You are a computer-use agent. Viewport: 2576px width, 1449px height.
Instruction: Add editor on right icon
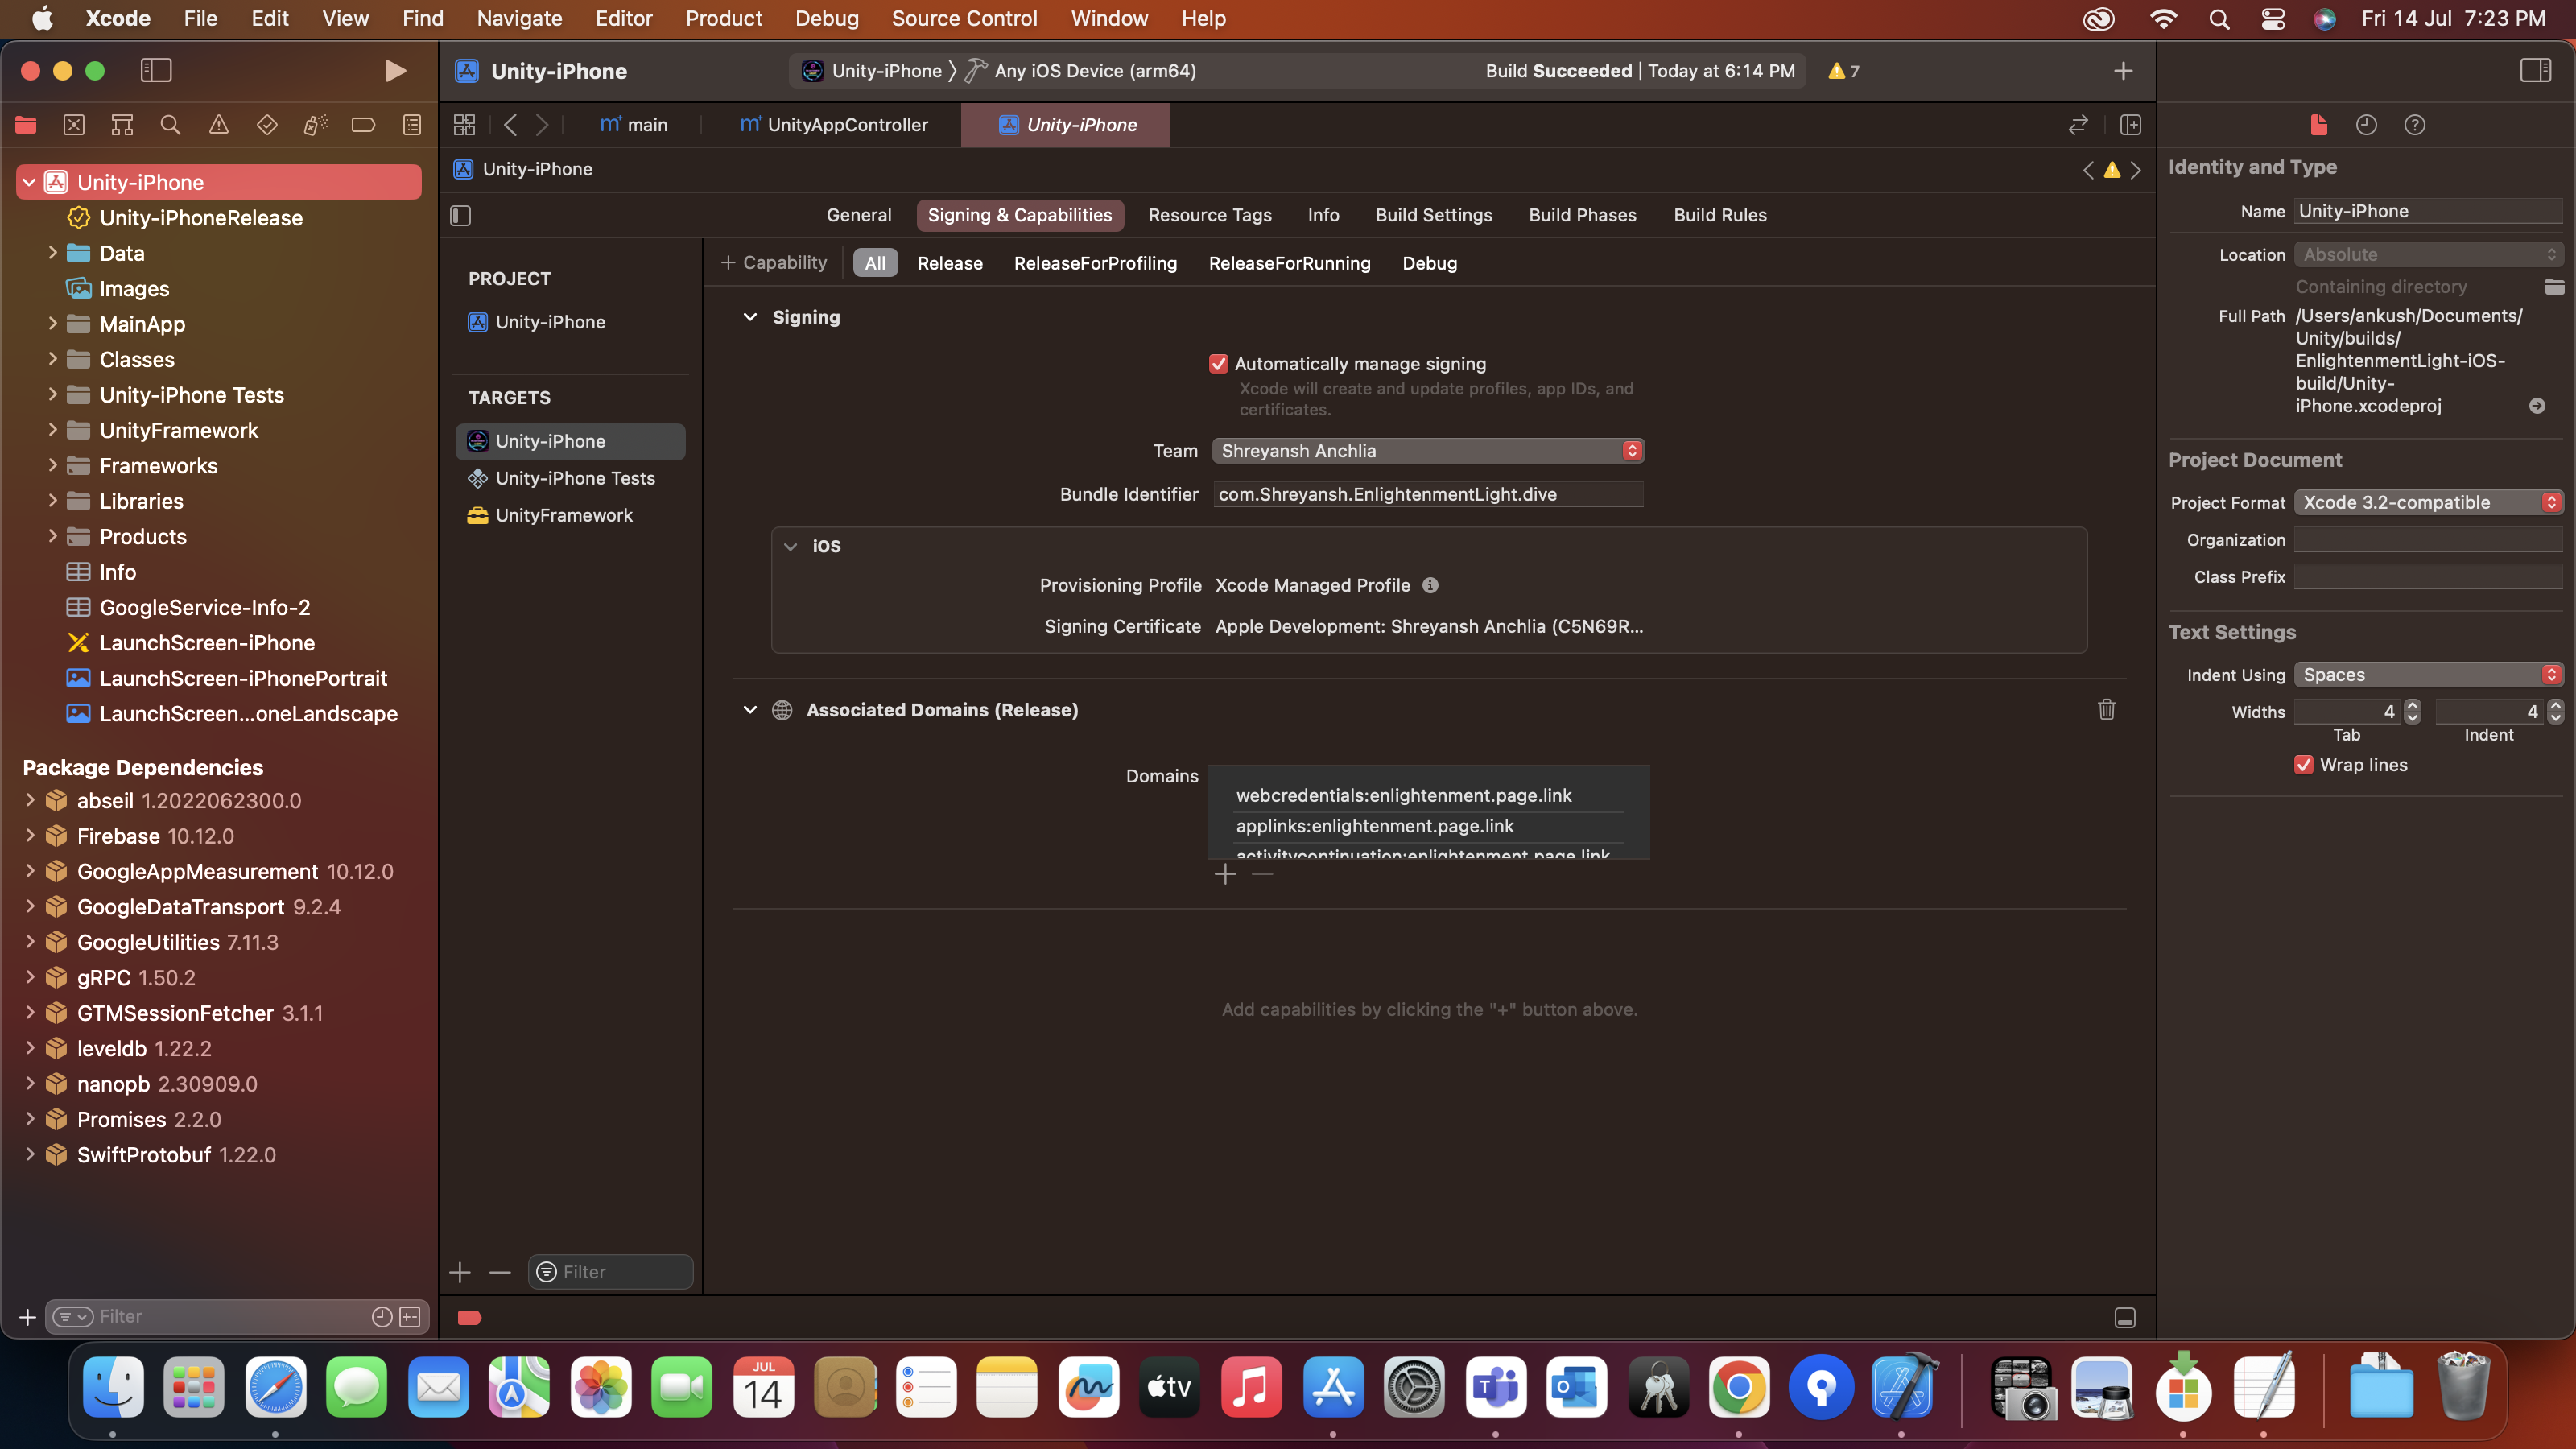(x=2130, y=125)
